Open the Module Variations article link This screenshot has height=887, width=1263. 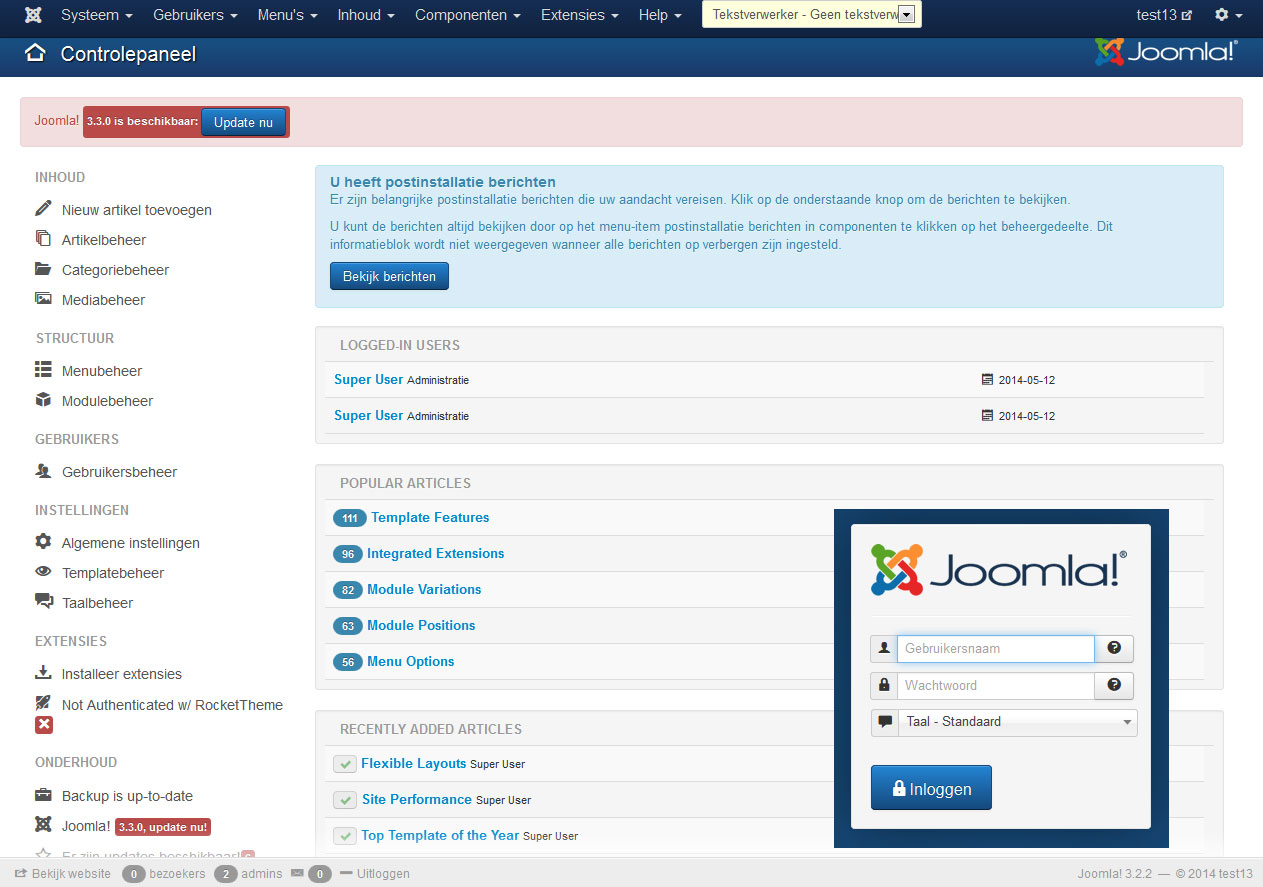pos(424,589)
